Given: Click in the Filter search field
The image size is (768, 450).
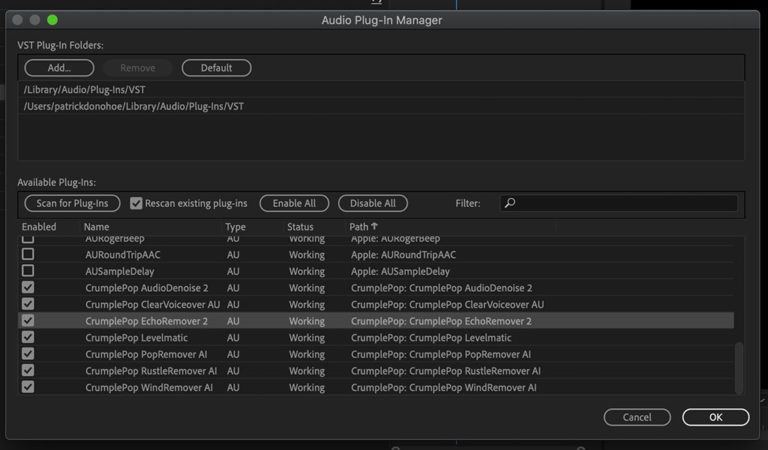Looking at the screenshot, I should pos(619,203).
